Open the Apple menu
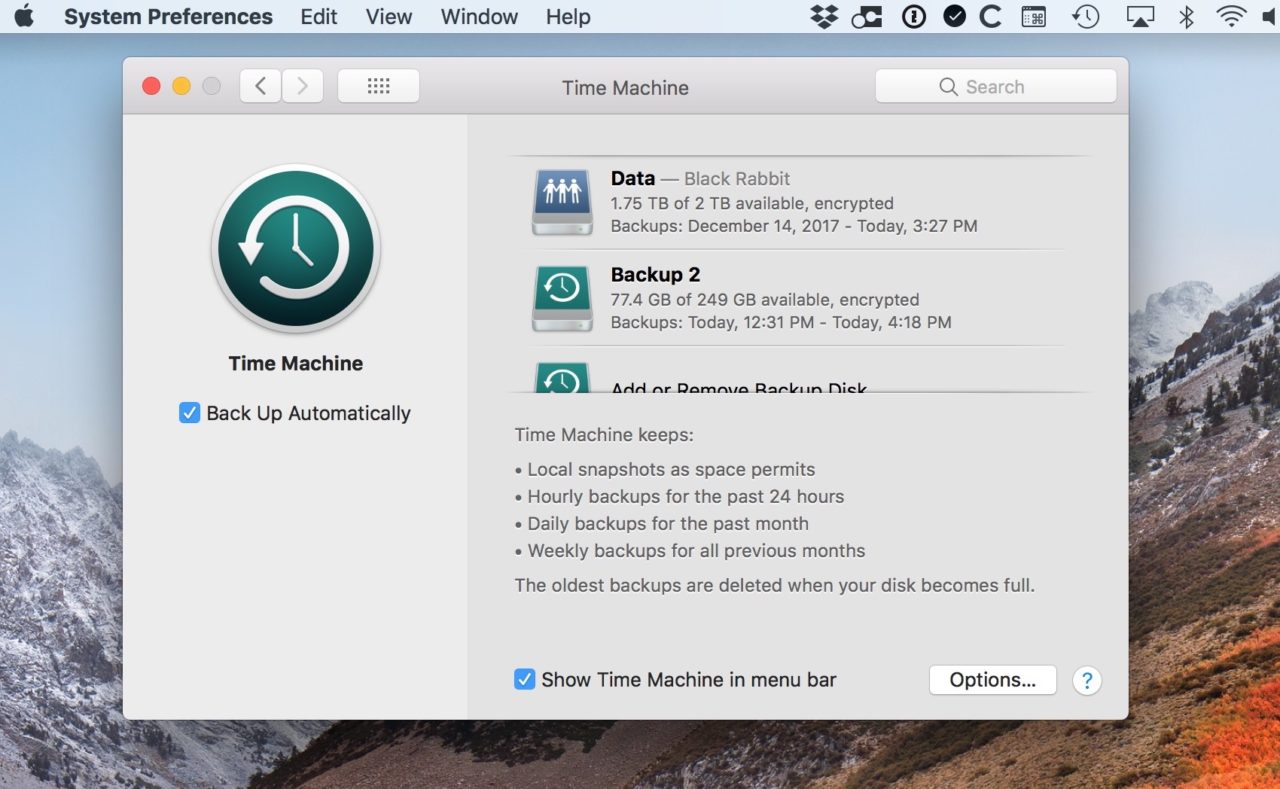Viewport: 1280px width, 789px height. click(x=24, y=16)
